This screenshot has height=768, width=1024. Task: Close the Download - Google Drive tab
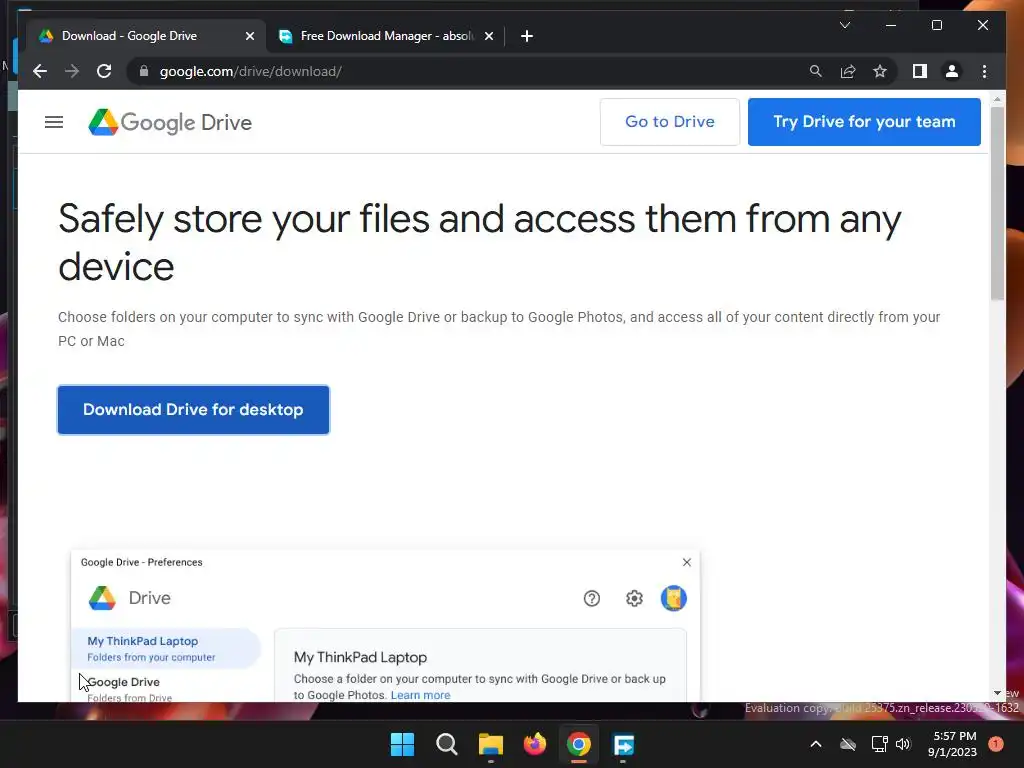click(x=249, y=36)
